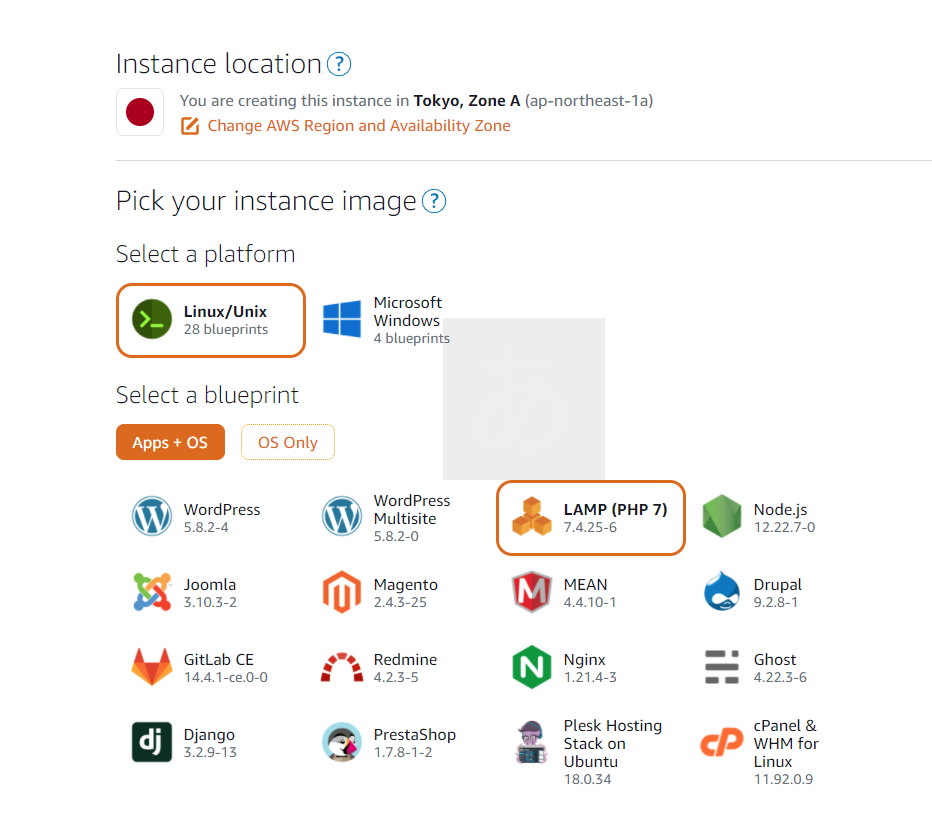
Task: Click the Node.js hexagon icon
Action: [722, 516]
